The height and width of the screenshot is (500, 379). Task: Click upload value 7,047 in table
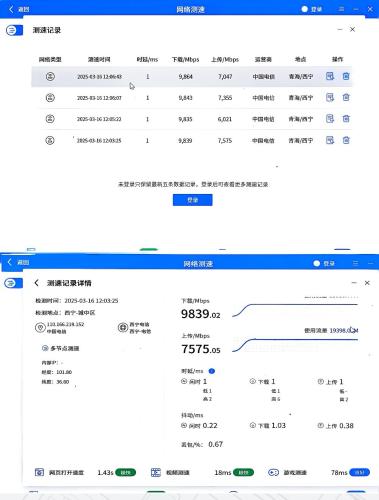pyautogui.click(x=225, y=77)
